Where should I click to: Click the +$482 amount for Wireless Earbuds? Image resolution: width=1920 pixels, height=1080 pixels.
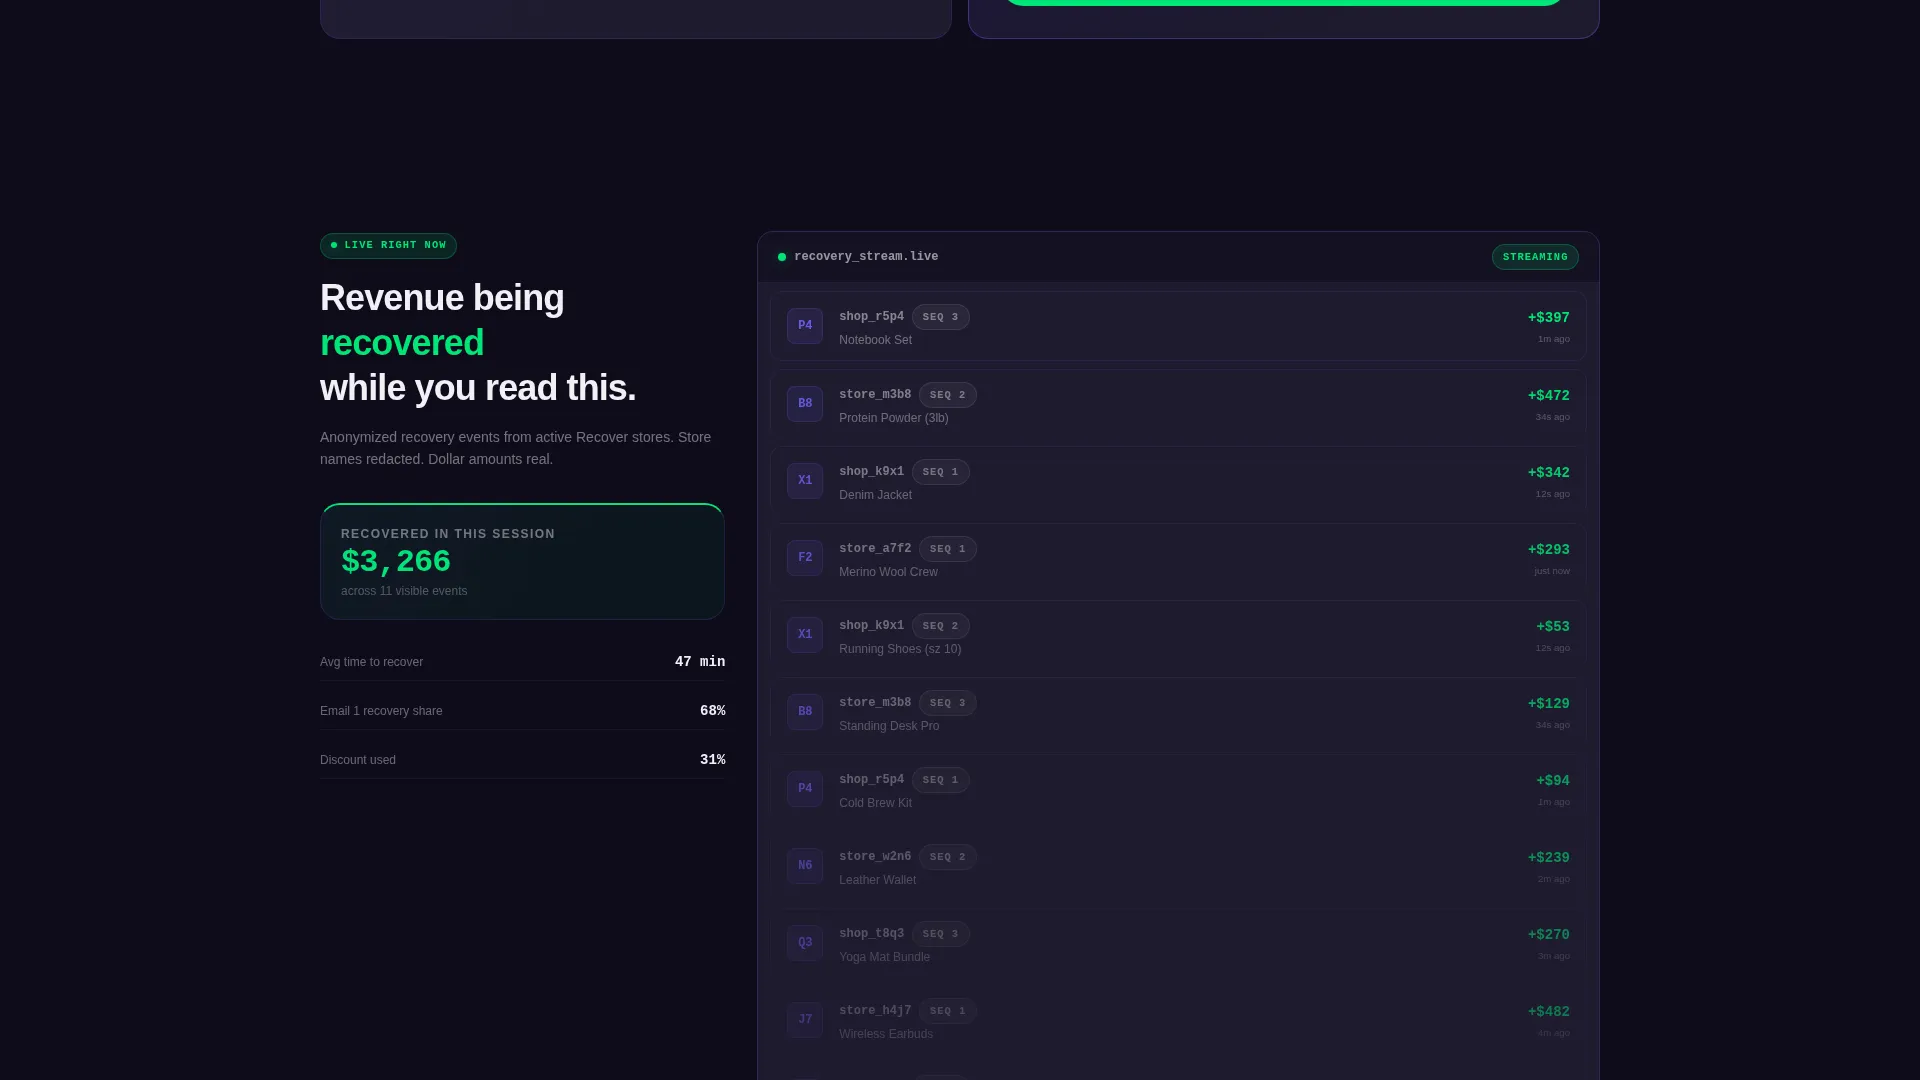(1548, 1012)
